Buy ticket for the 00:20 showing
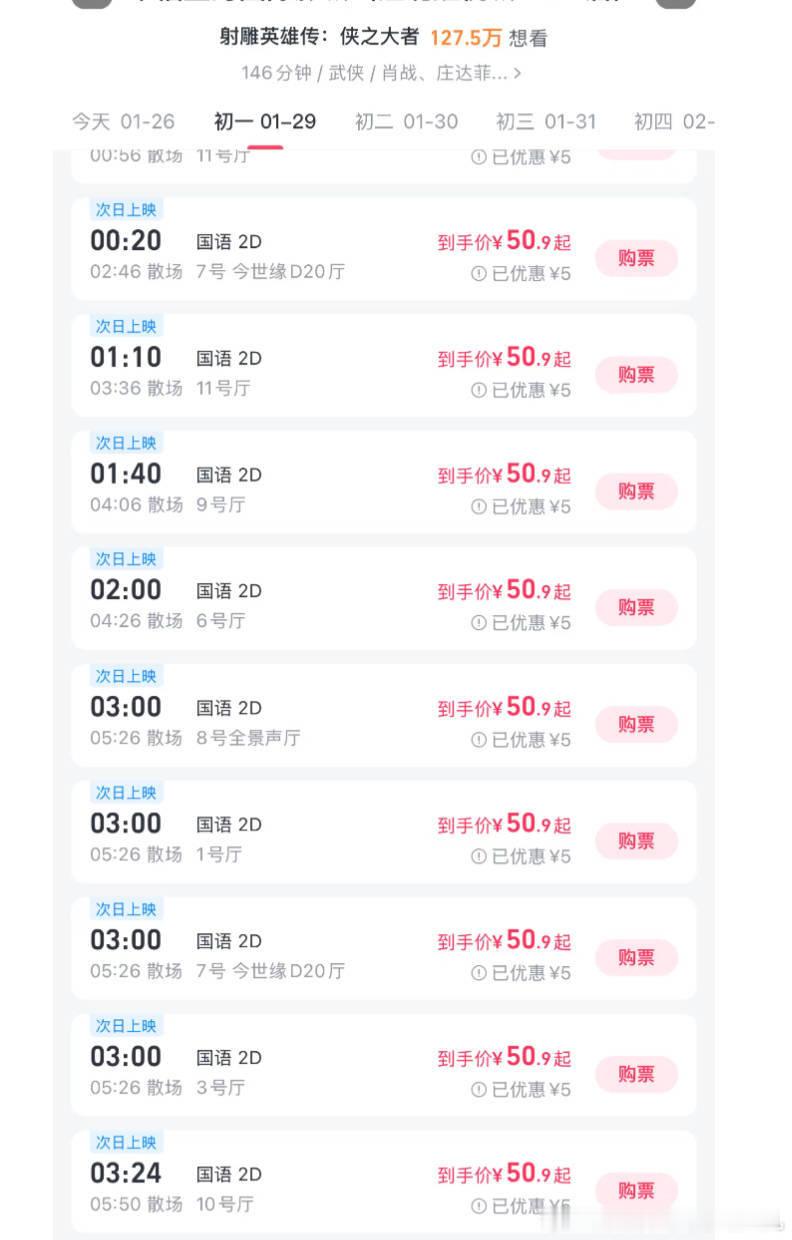The height and width of the screenshot is (1240, 792). (x=637, y=258)
